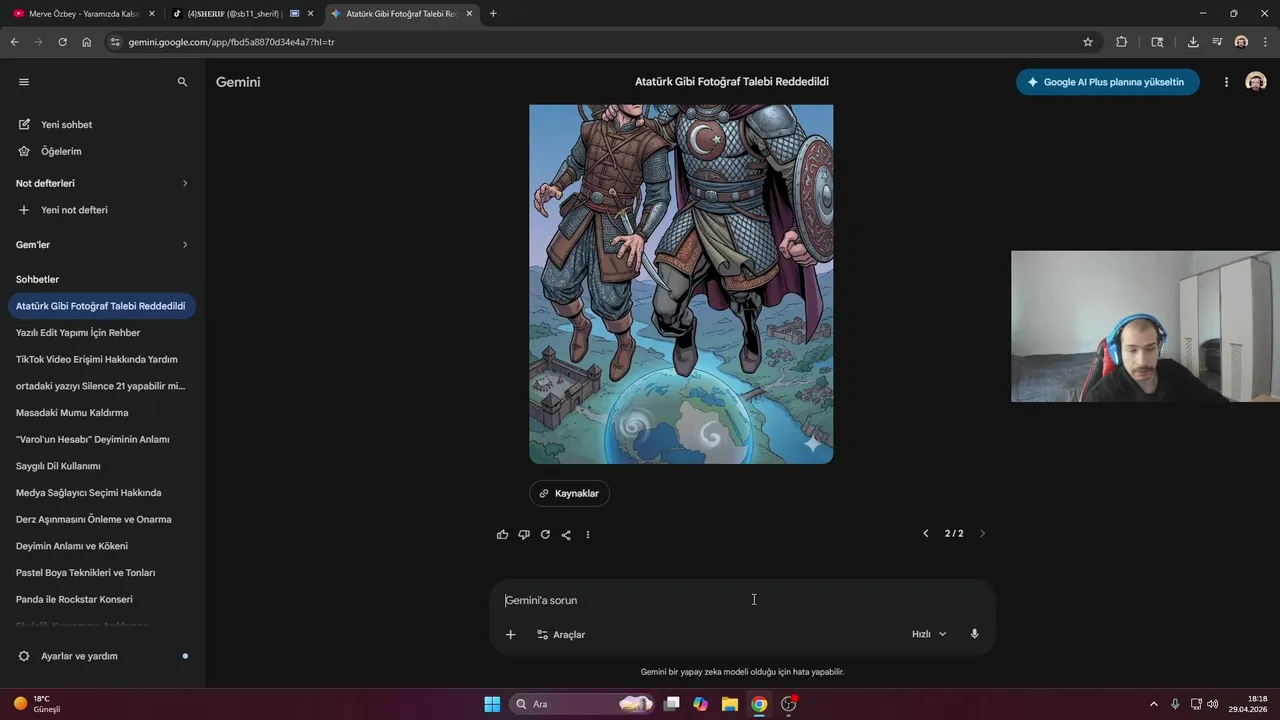This screenshot has width=1280, height=720.
Task: Switch to the Merve Özbey YouTube tab
Action: [x=85, y=14]
